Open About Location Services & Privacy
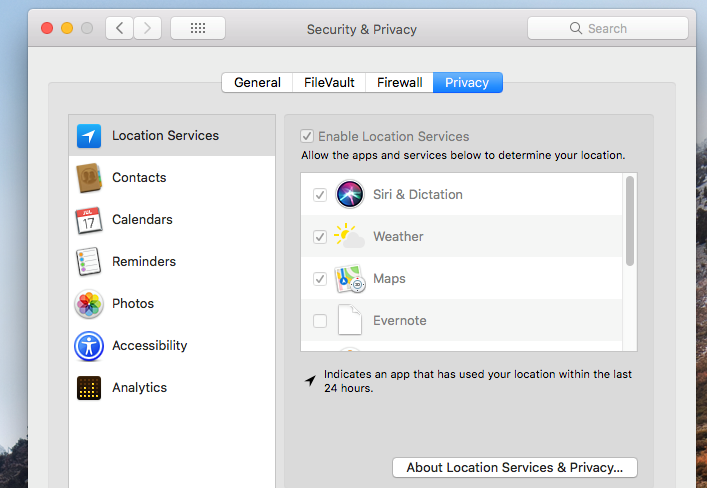The height and width of the screenshot is (488, 707). (515, 468)
